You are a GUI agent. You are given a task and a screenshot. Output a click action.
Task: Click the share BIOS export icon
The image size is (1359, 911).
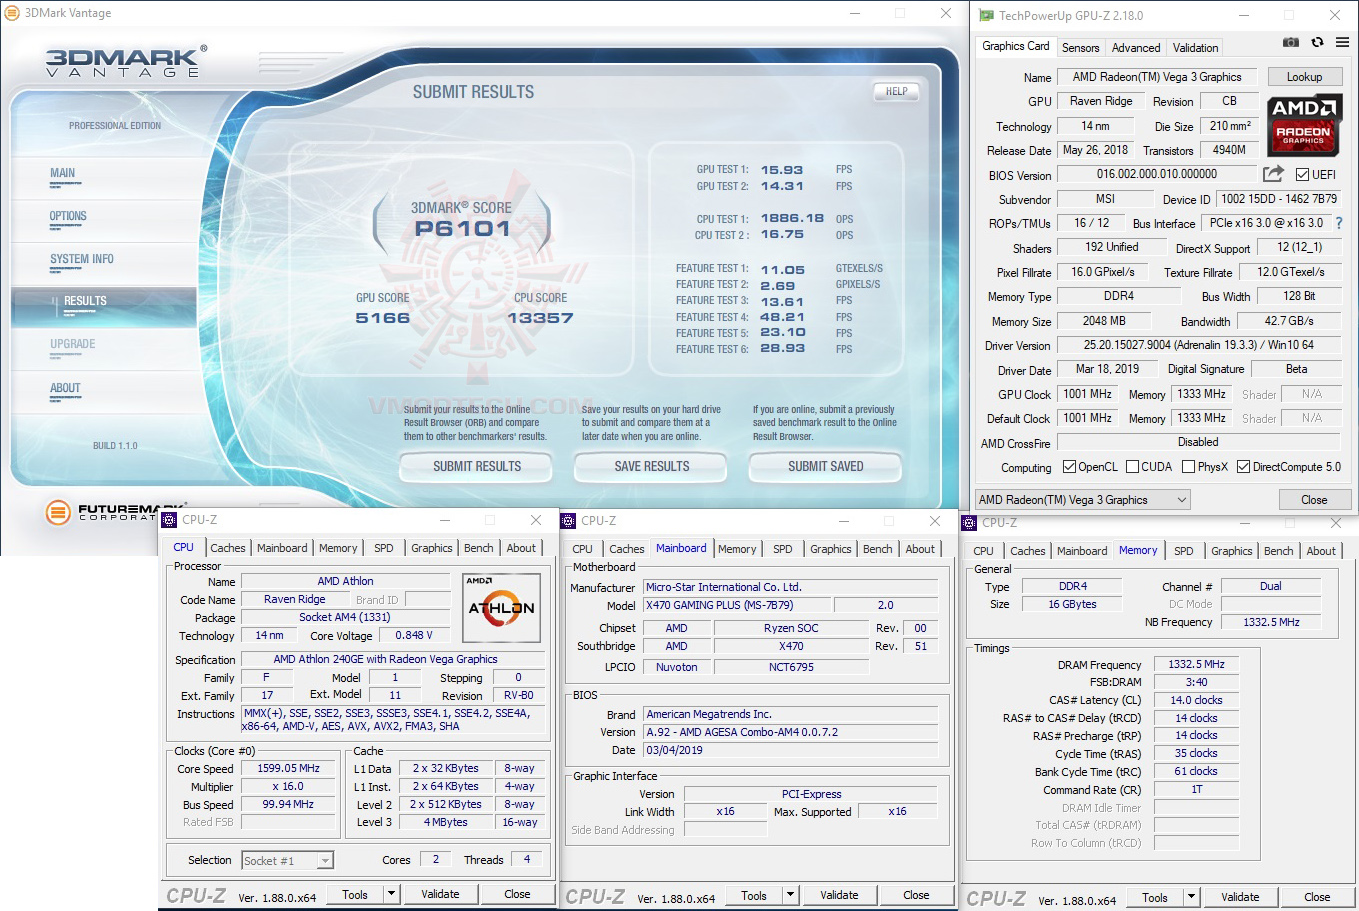[x=1273, y=174]
